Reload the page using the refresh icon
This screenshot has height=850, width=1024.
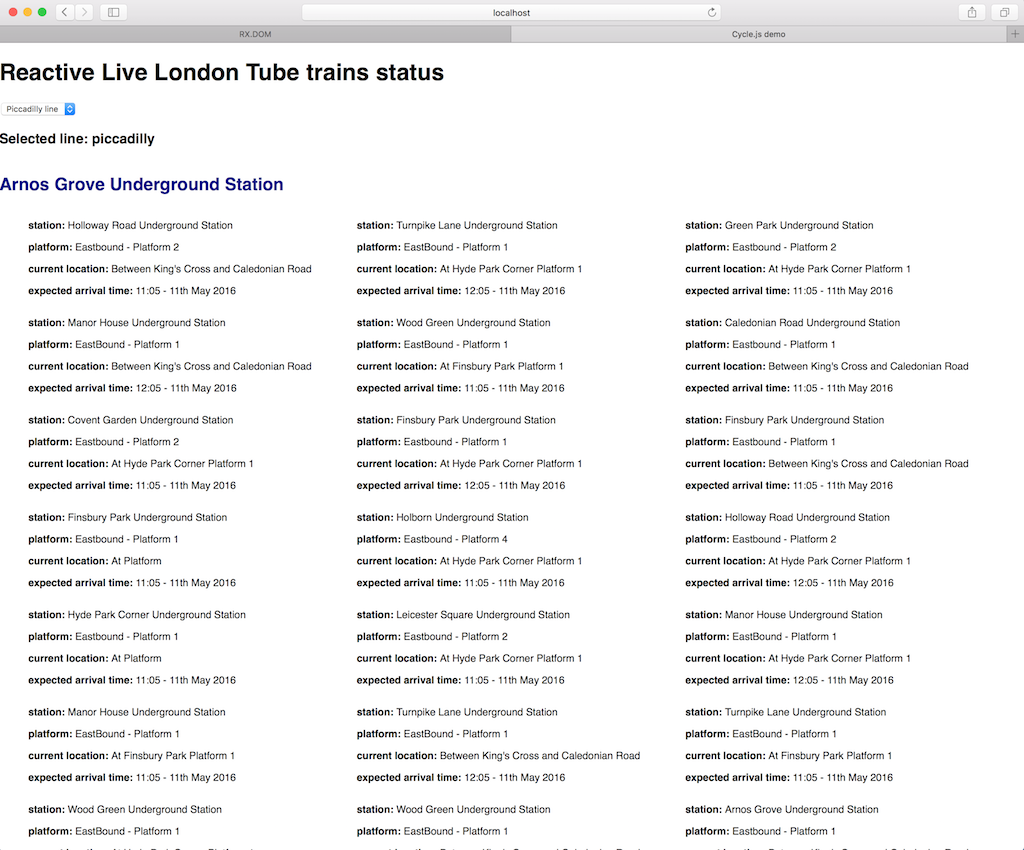712,12
